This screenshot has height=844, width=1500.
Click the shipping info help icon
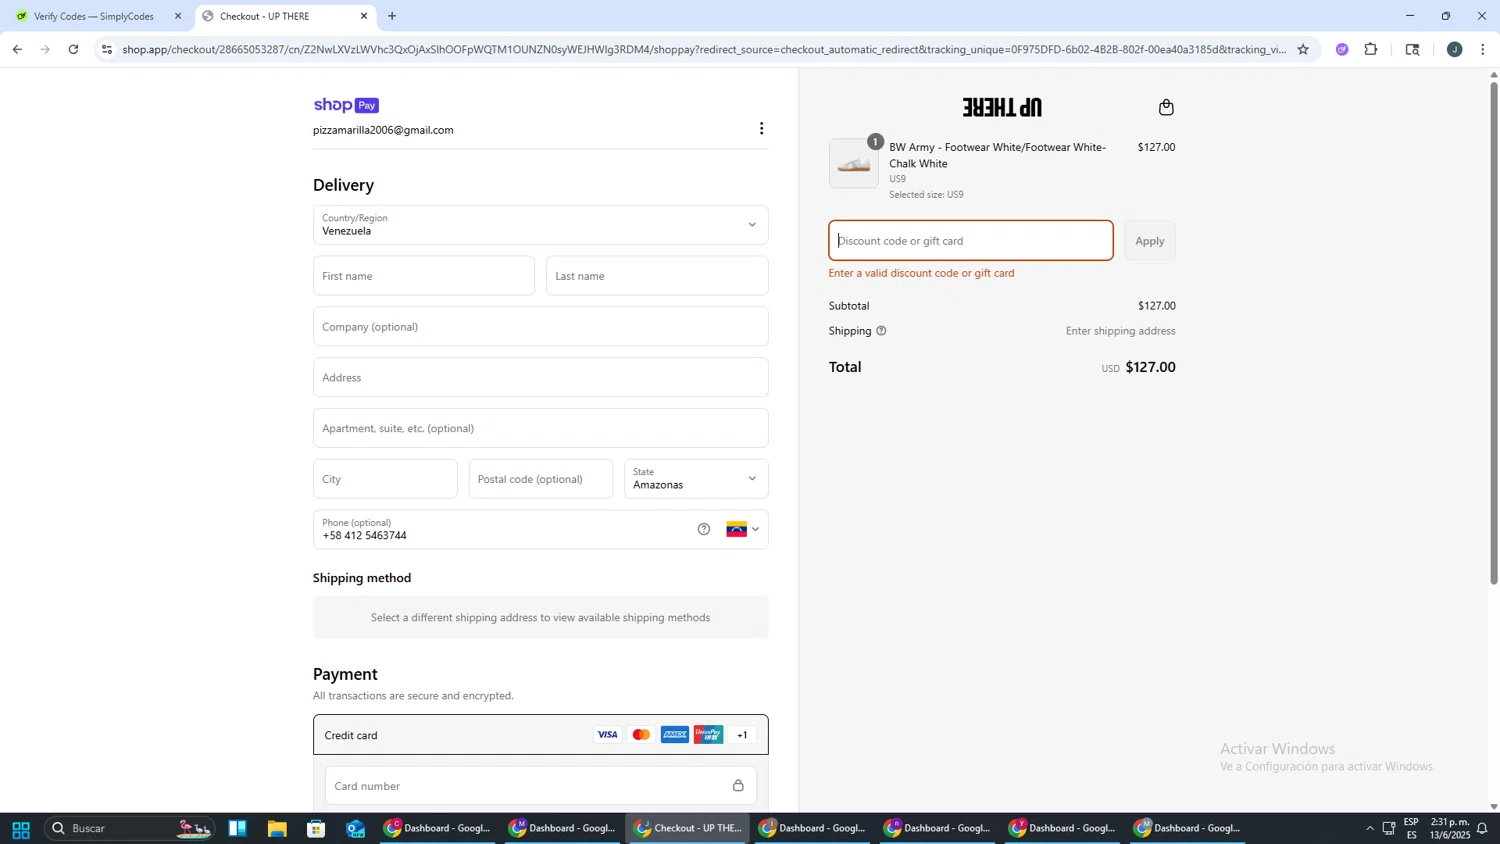pos(881,331)
